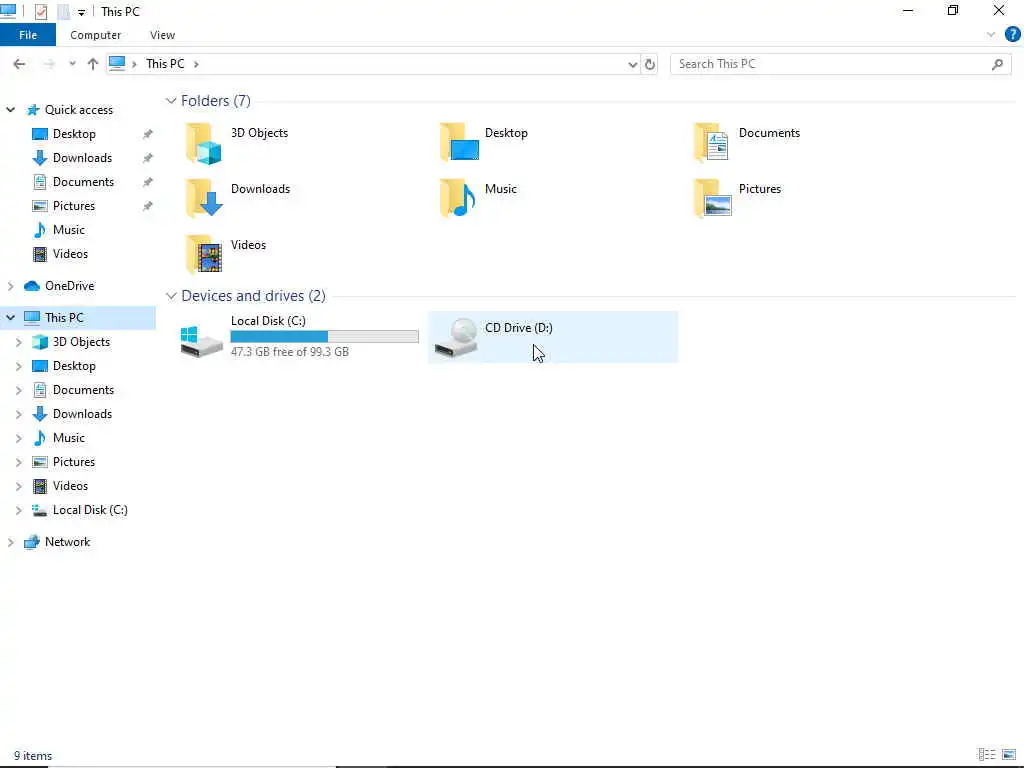The height and width of the screenshot is (768, 1024).
Task: Select Videos under This PC tree
Action: pos(70,487)
